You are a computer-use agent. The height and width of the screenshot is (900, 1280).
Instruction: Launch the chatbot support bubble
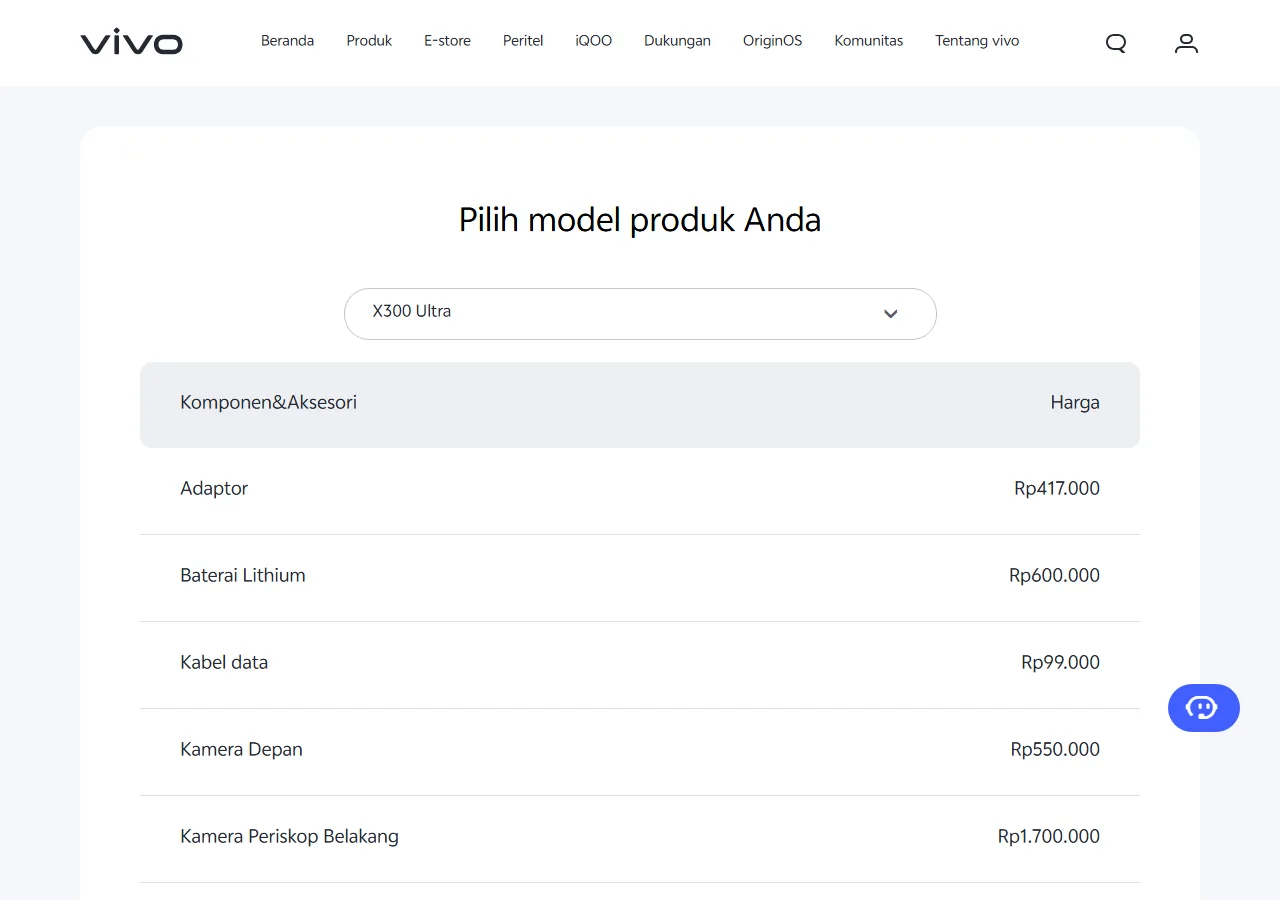(x=1203, y=708)
